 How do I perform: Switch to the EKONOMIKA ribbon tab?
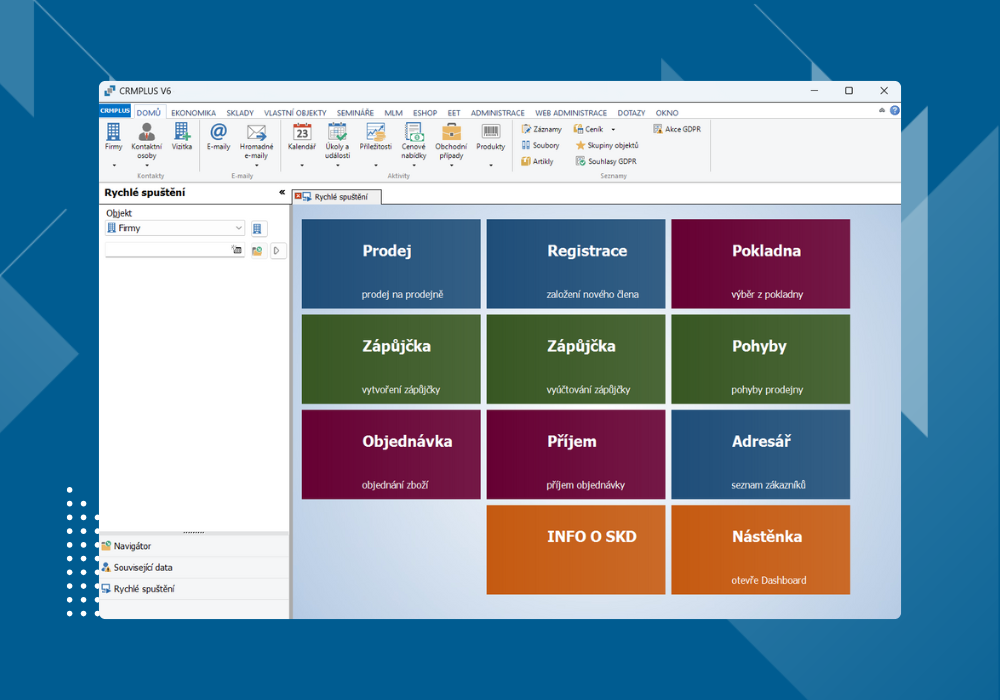(193, 113)
